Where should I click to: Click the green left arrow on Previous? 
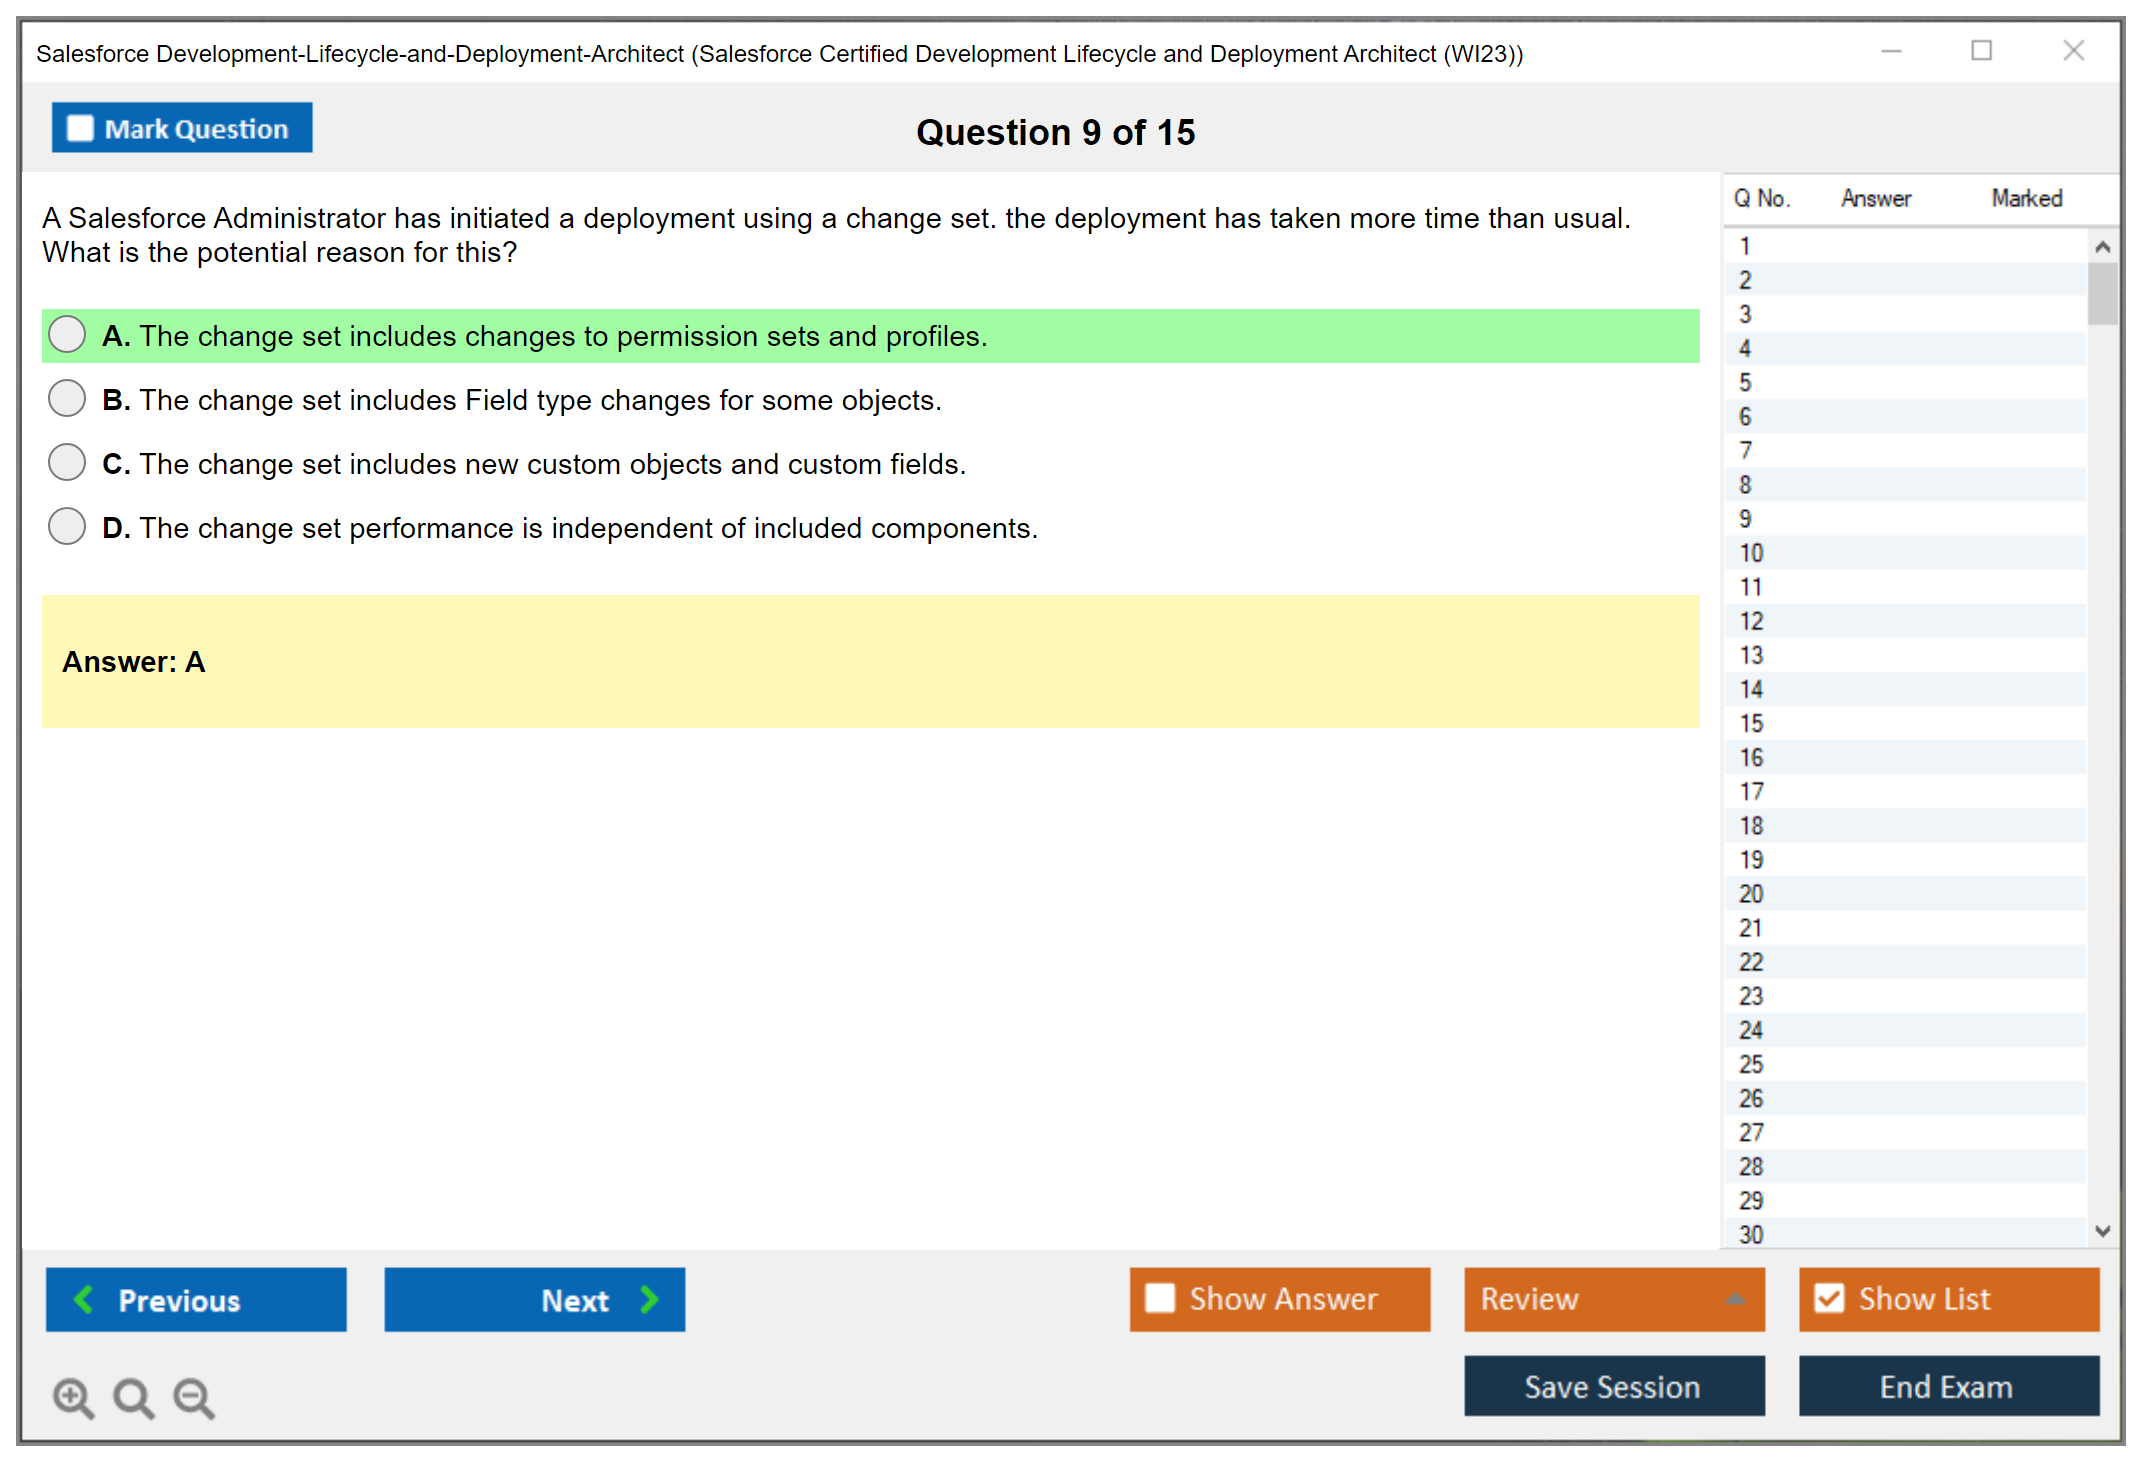[x=84, y=1299]
